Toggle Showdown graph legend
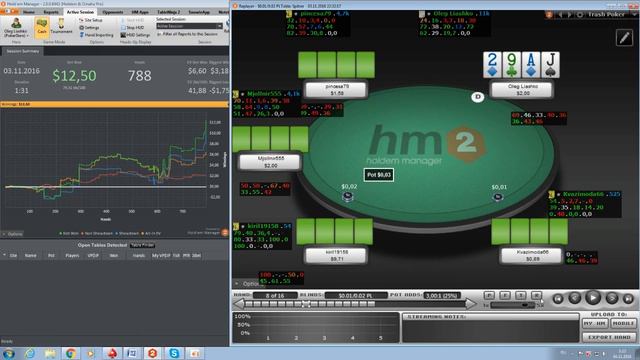Image resolution: width=640 pixels, height=360 pixels. point(127,233)
